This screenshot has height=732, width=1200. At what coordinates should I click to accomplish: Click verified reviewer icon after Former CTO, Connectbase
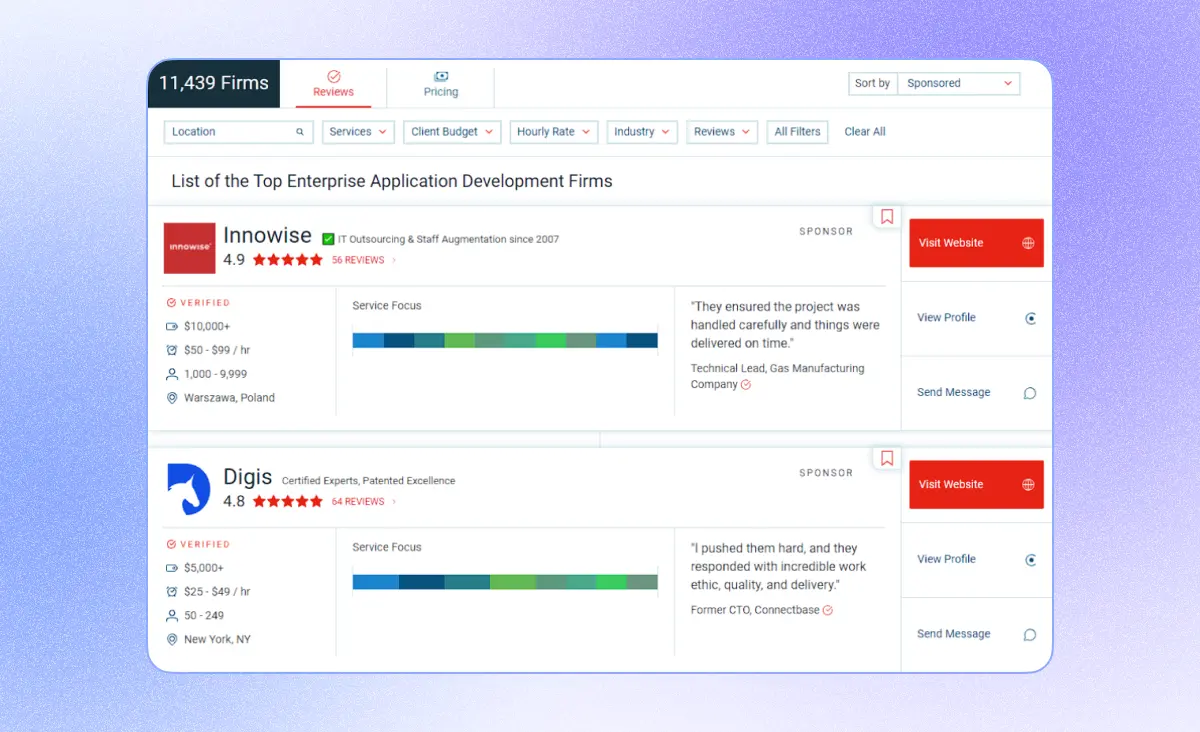828,610
